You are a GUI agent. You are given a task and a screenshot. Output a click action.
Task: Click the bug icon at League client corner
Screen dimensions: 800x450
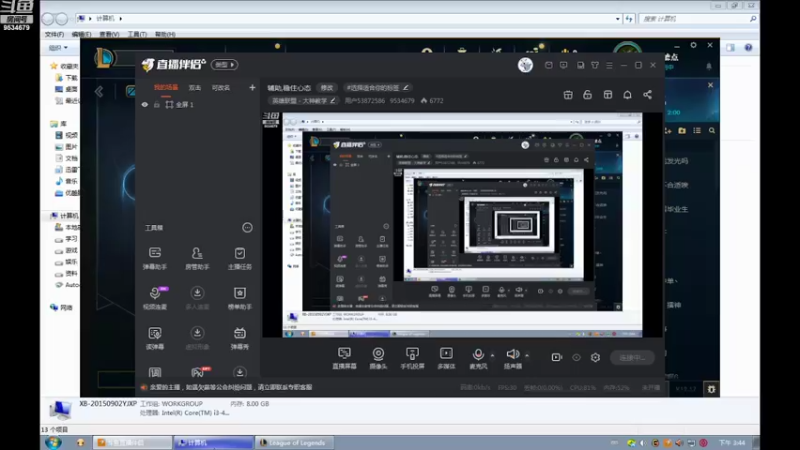(711, 389)
